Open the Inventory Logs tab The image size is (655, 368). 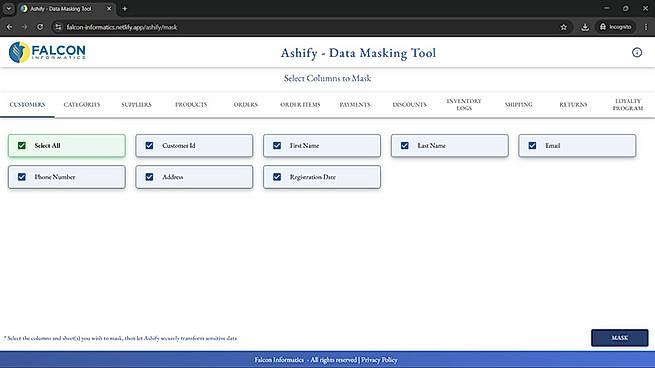464,104
